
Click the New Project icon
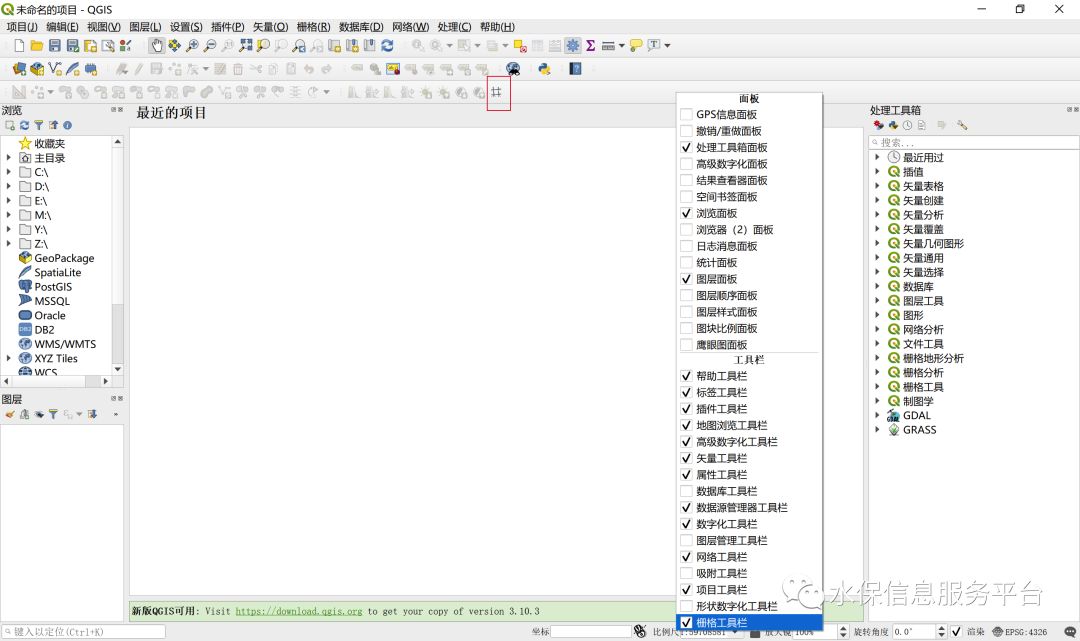pyautogui.click(x=19, y=45)
